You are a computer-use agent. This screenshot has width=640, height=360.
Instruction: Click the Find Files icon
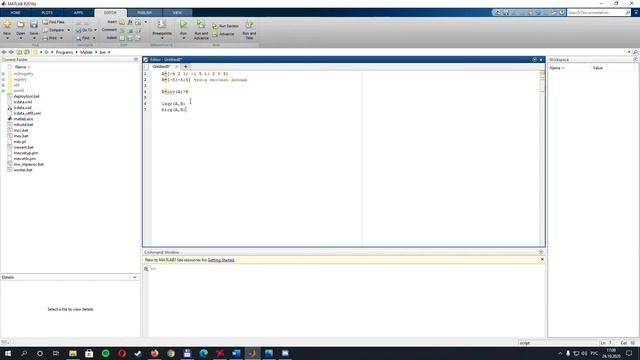coord(45,22)
